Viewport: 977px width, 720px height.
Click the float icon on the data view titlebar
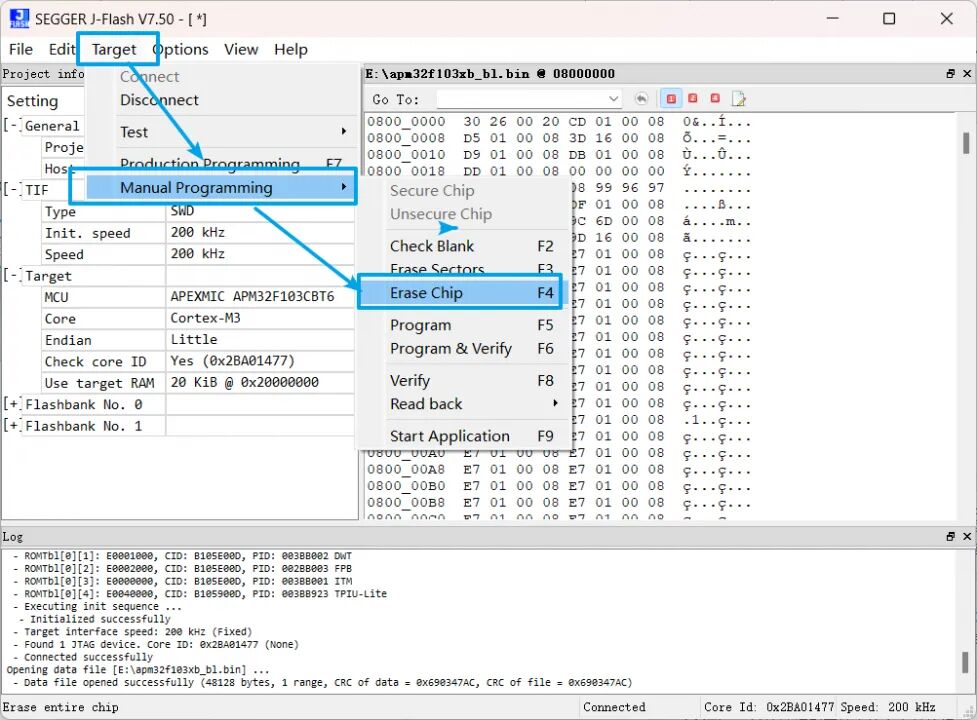[950, 73]
